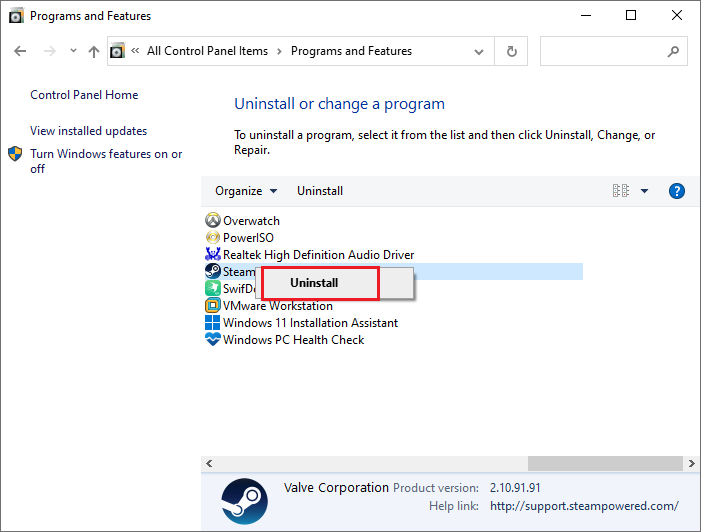Select Realtek High Definition Audio Driver

(318, 255)
